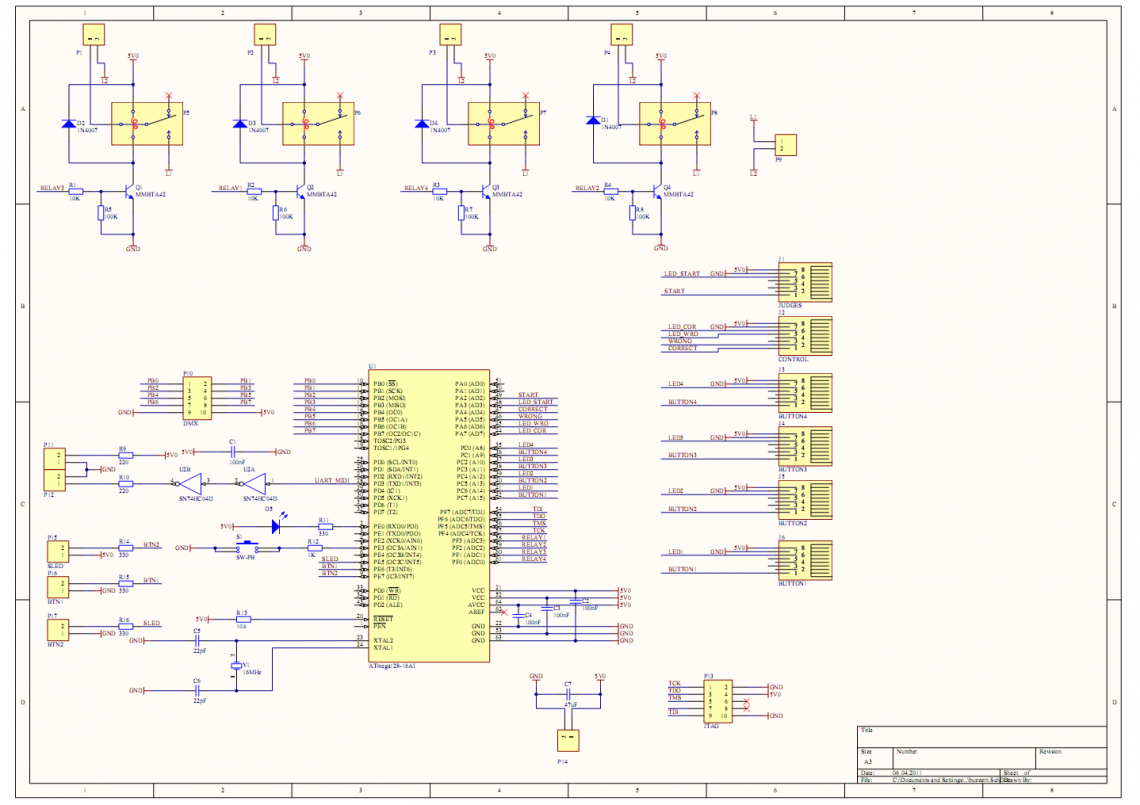The image size is (1140, 805).
Task: Select the P17 connector block
Action: pos(57,630)
